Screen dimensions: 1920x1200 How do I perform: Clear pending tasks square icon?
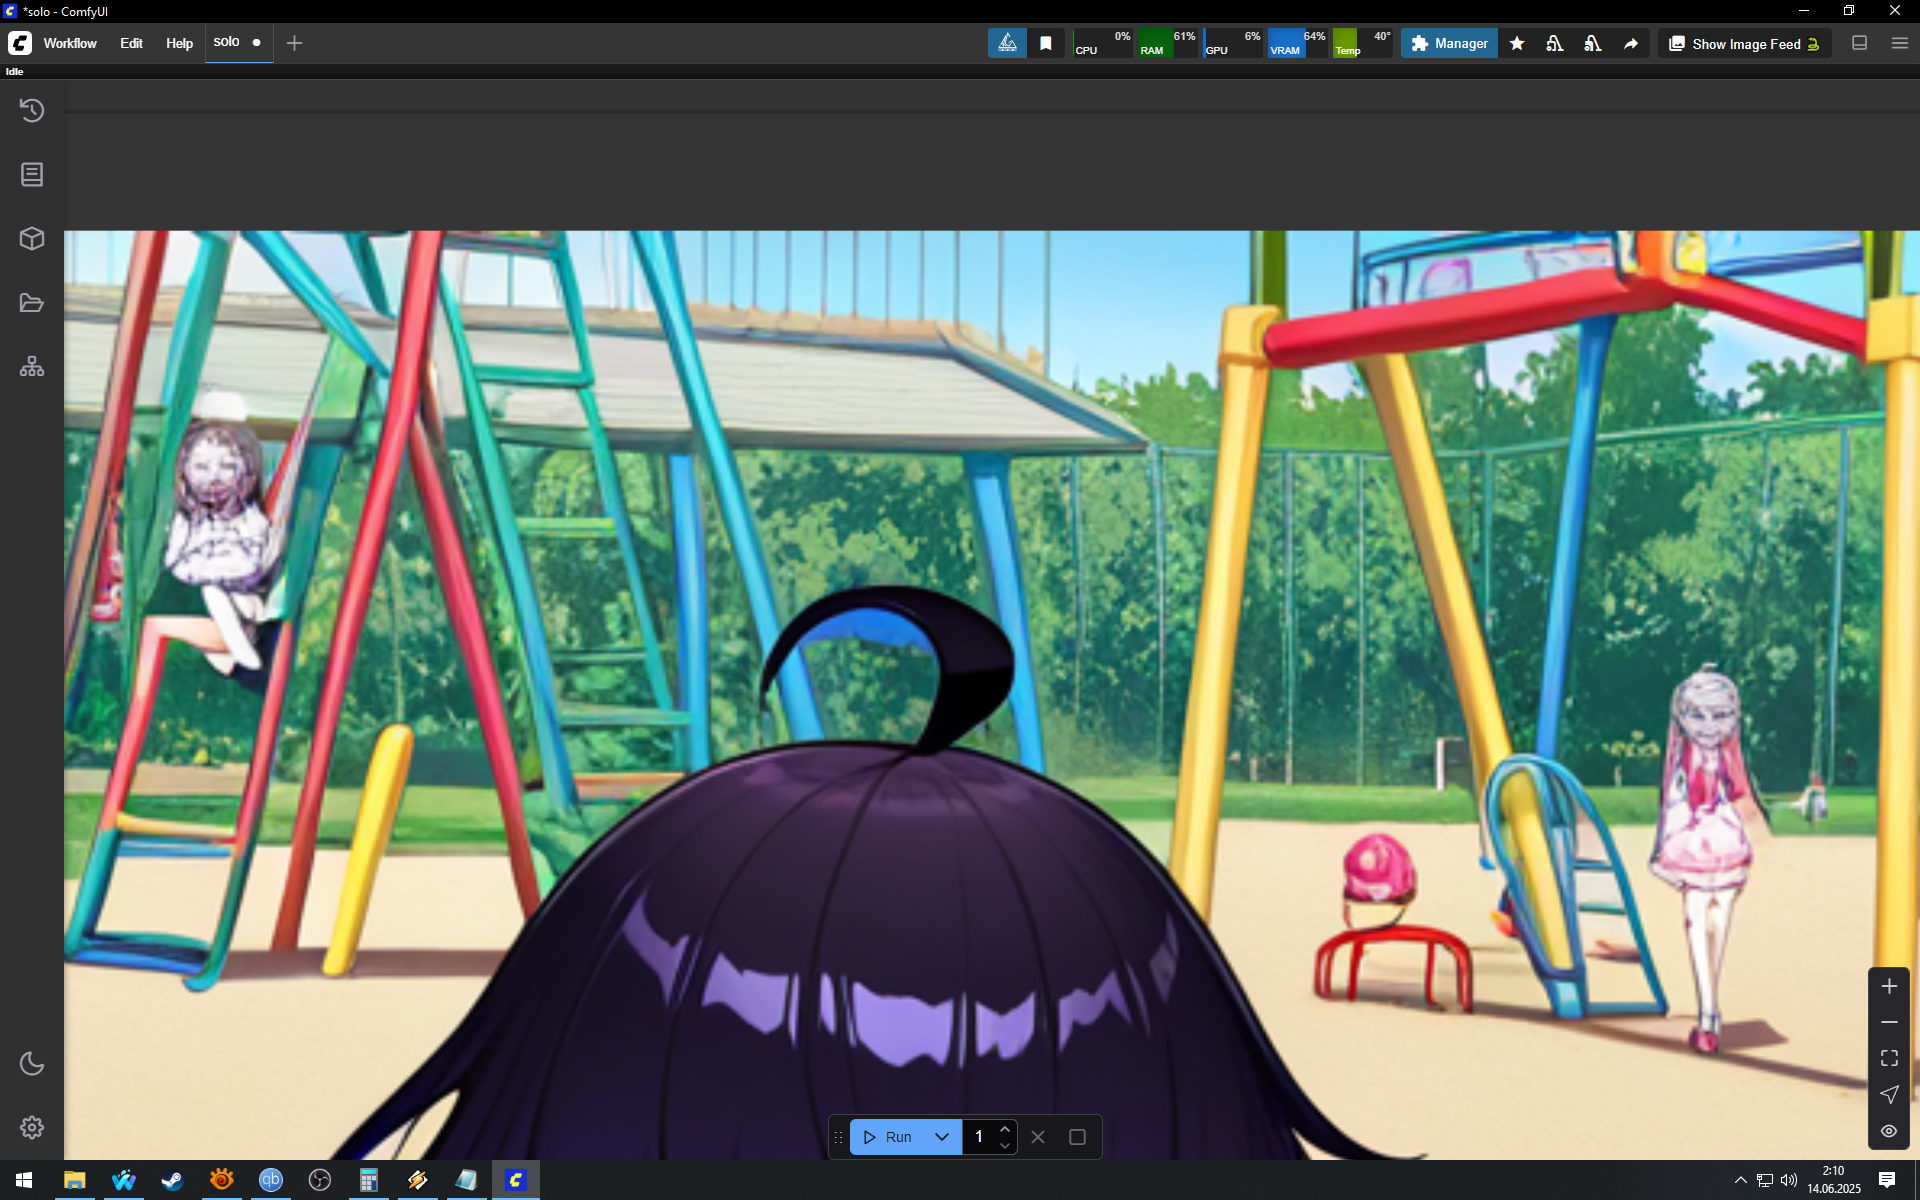1077,1137
